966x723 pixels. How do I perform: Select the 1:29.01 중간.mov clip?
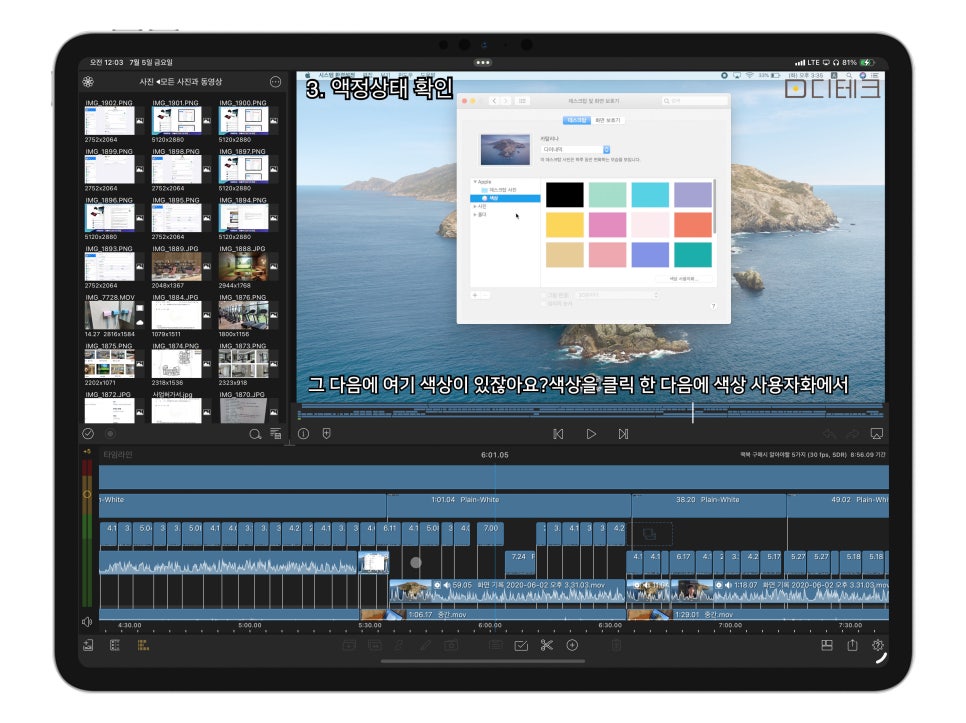point(758,615)
